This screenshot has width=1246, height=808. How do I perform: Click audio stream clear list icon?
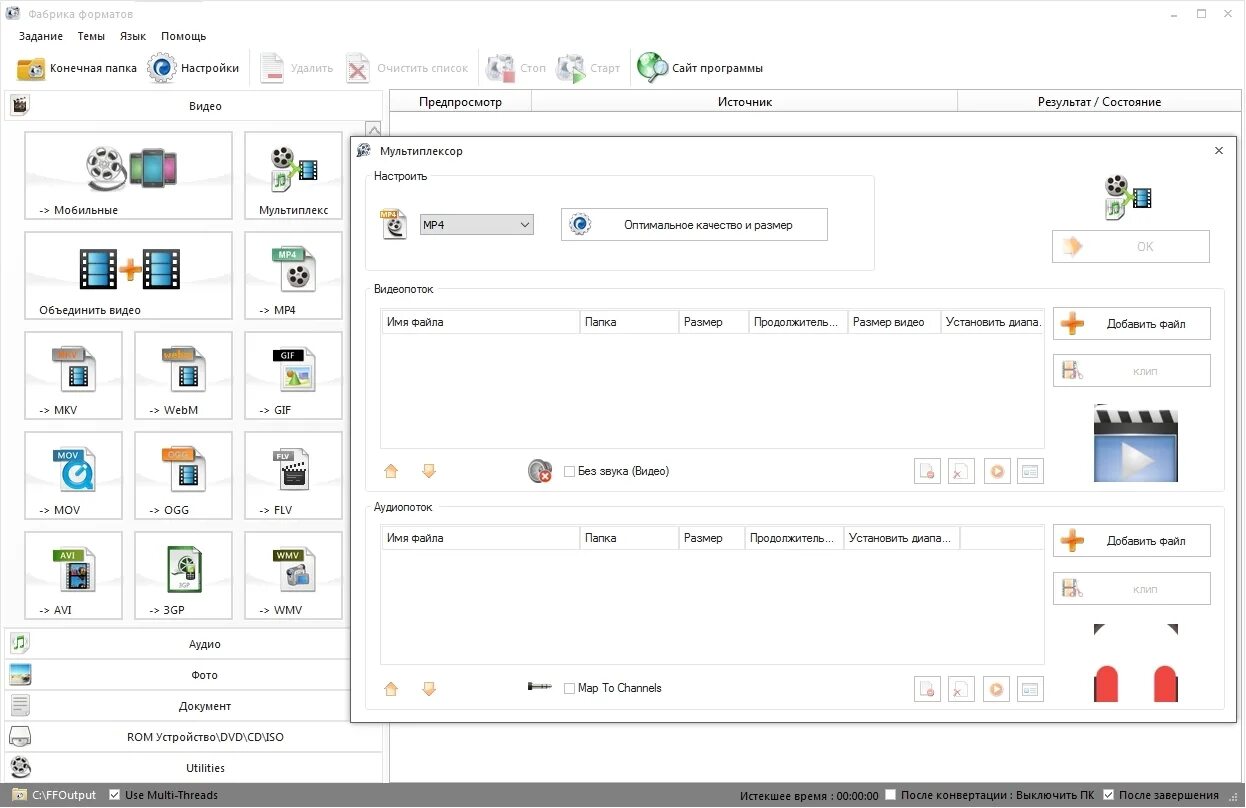click(x=961, y=689)
